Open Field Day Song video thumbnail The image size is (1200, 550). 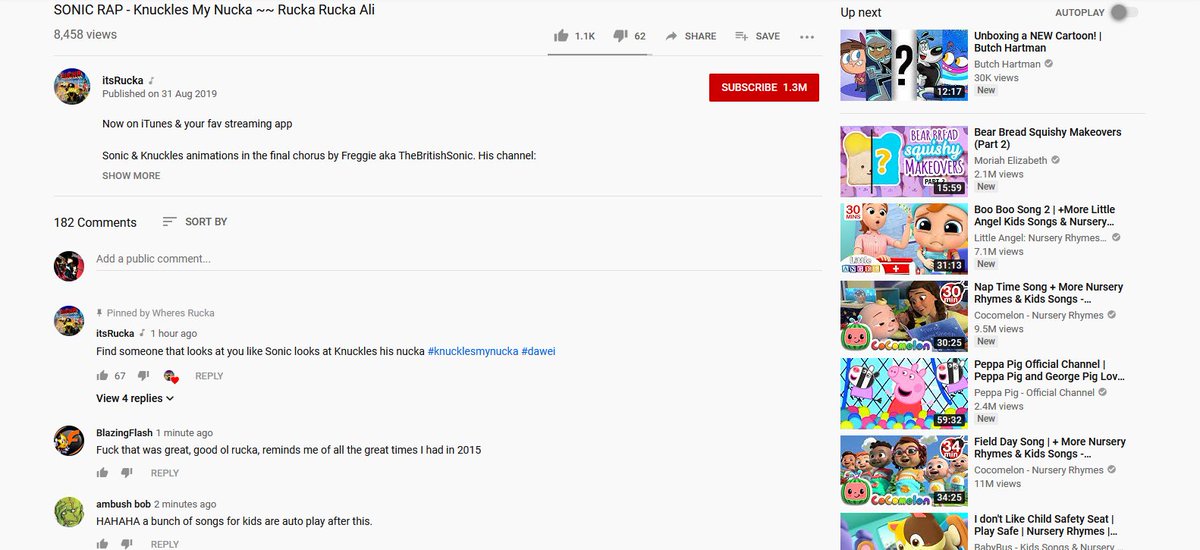point(903,470)
